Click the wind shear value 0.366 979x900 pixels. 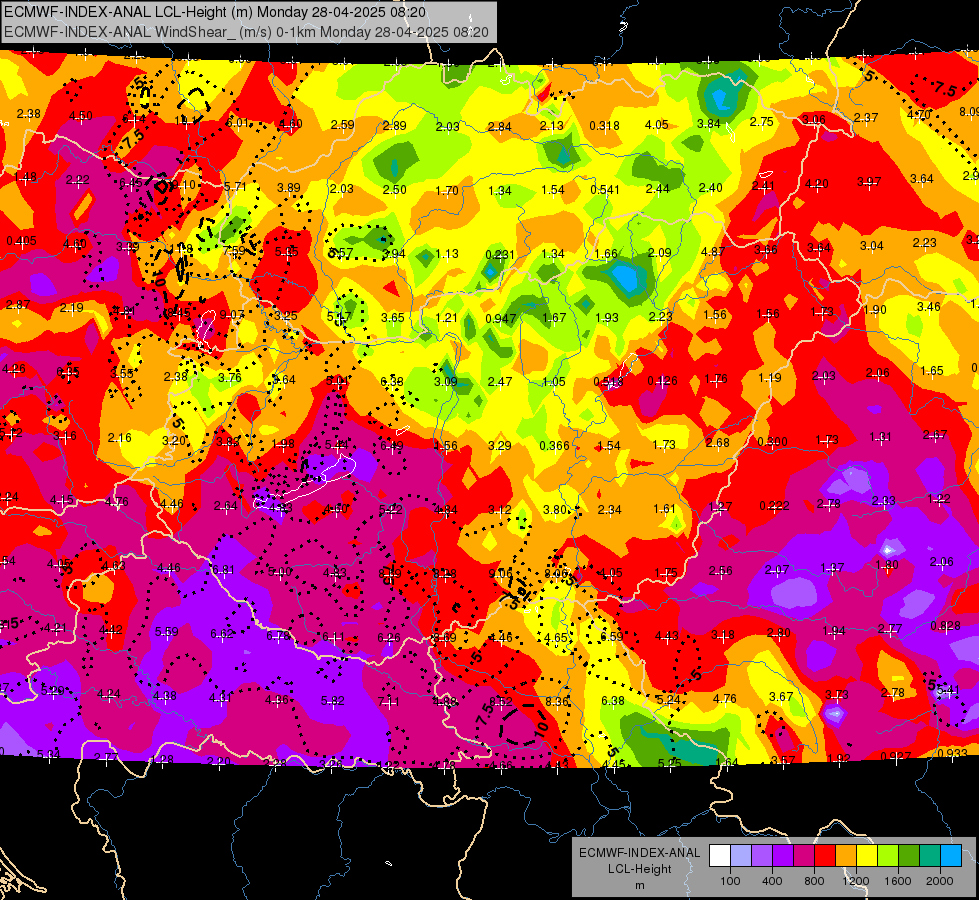554,445
